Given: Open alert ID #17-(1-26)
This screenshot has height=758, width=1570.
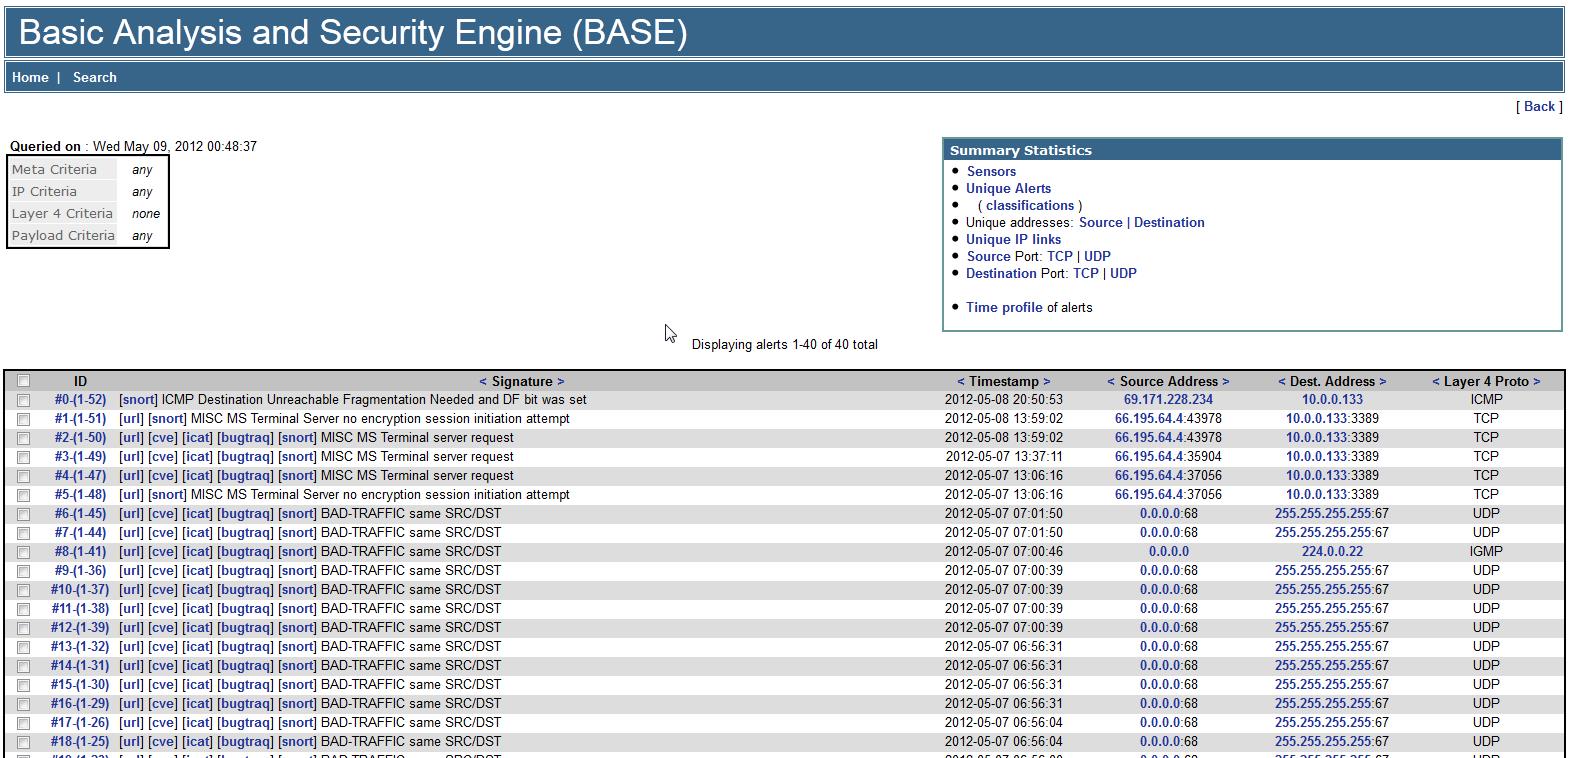Looking at the screenshot, I should 80,723.
